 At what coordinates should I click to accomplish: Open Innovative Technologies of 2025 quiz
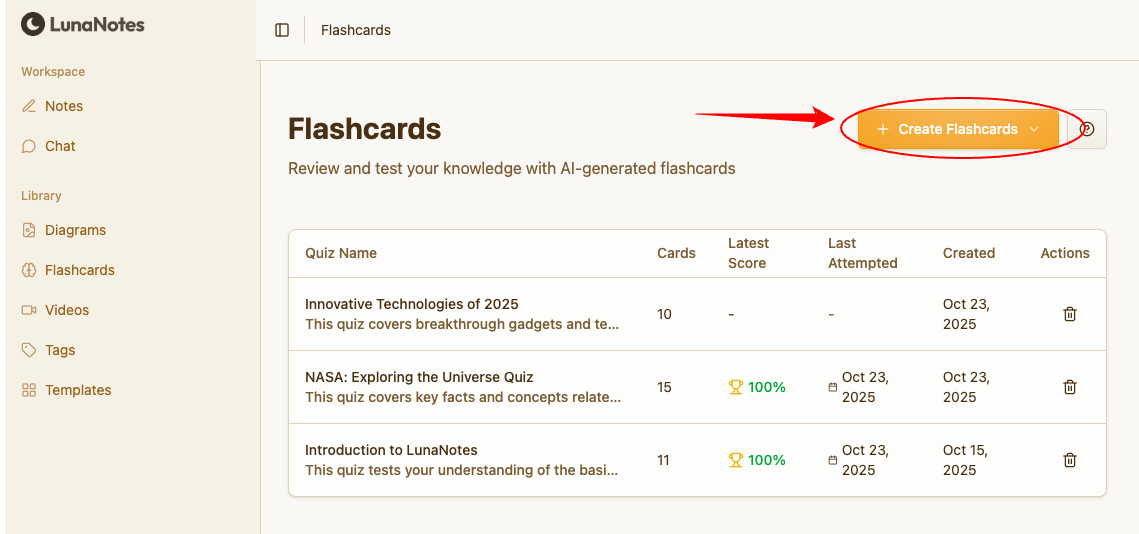pyautogui.click(x=412, y=304)
